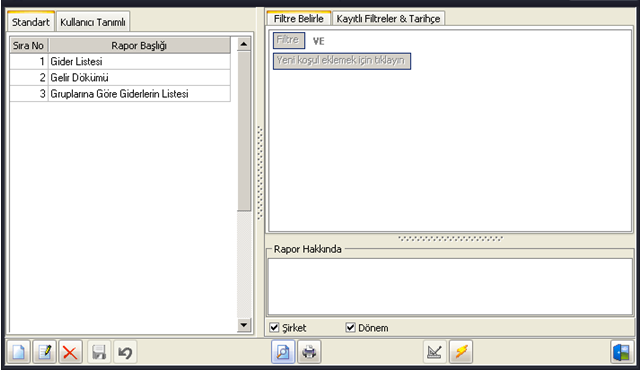This screenshot has height=372, width=641.
Task: Click the Rapor Başlığı column header
Action: [x=139, y=45]
